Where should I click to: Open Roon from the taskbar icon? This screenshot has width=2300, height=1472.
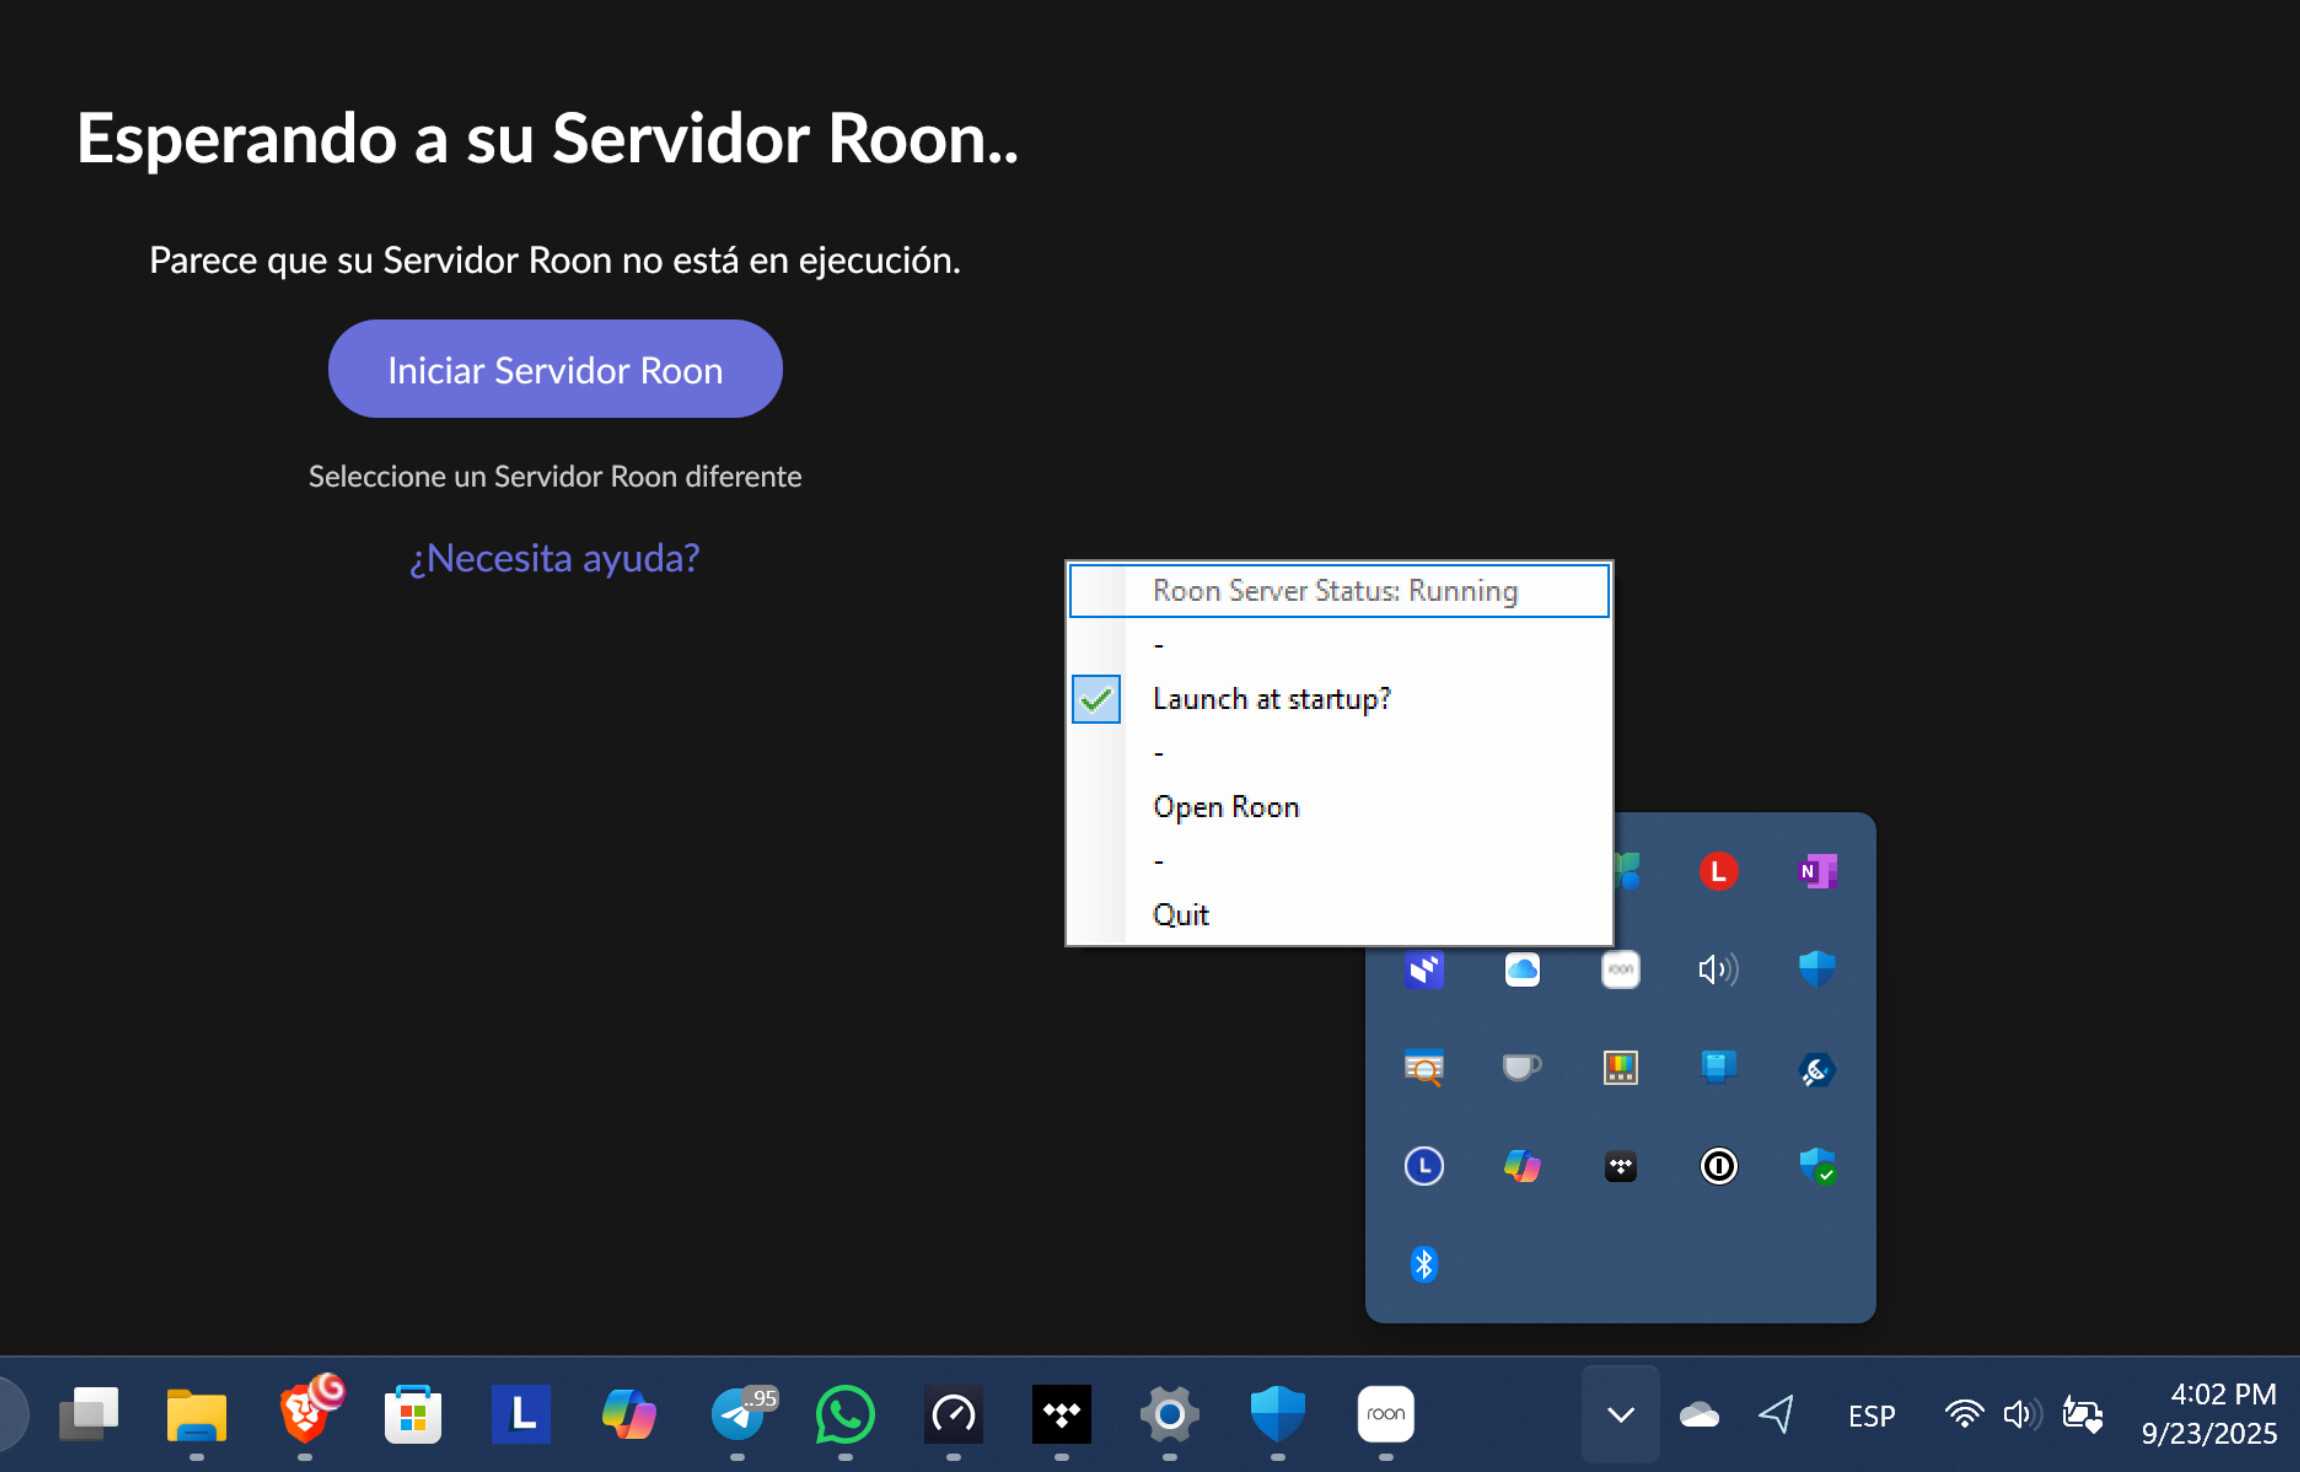pyautogui.click(x=1385, y=1414)
